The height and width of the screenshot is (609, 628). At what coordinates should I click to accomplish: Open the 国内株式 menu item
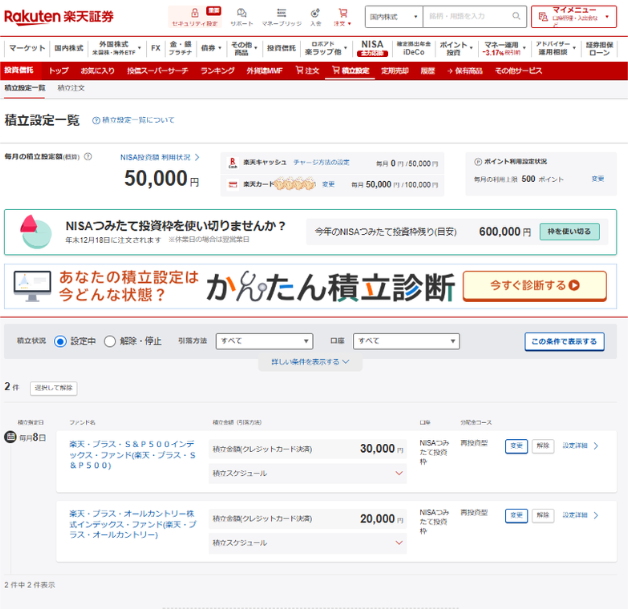tap(69, 48)
